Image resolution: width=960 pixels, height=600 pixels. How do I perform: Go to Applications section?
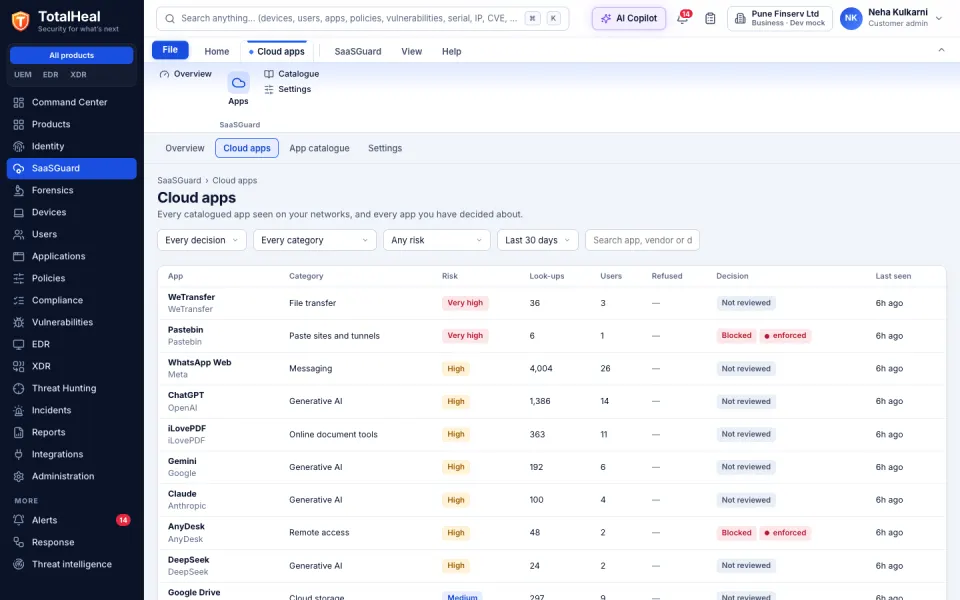click(x=72, y=257)
